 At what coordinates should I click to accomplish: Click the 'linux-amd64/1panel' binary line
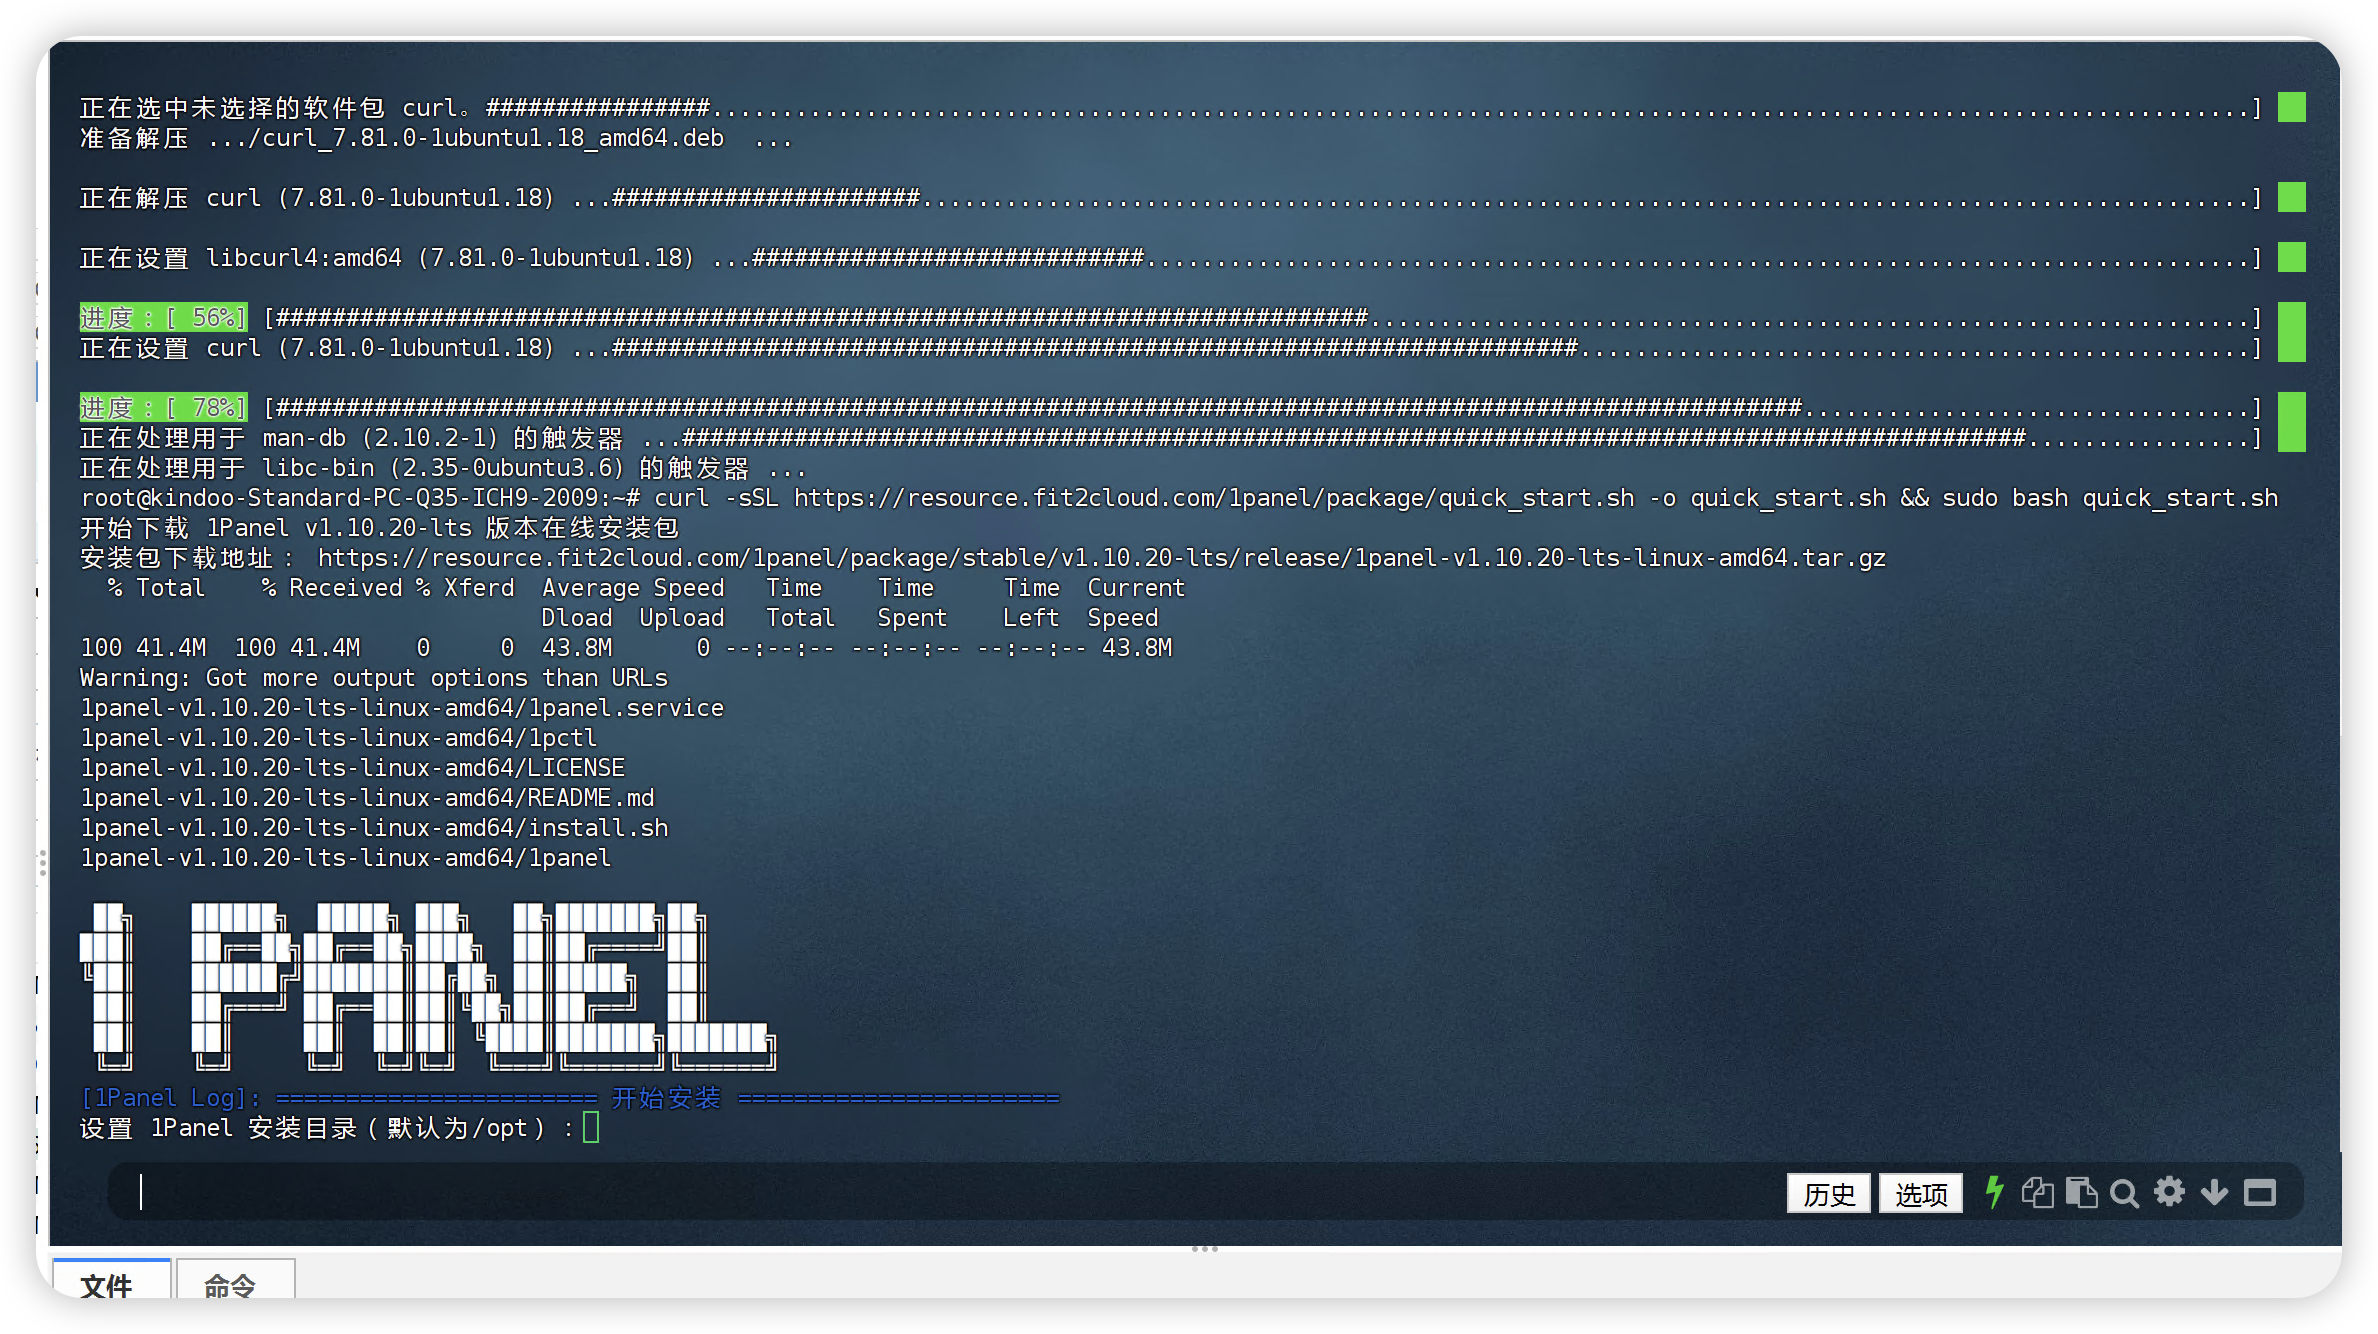[x=346, y=858]
